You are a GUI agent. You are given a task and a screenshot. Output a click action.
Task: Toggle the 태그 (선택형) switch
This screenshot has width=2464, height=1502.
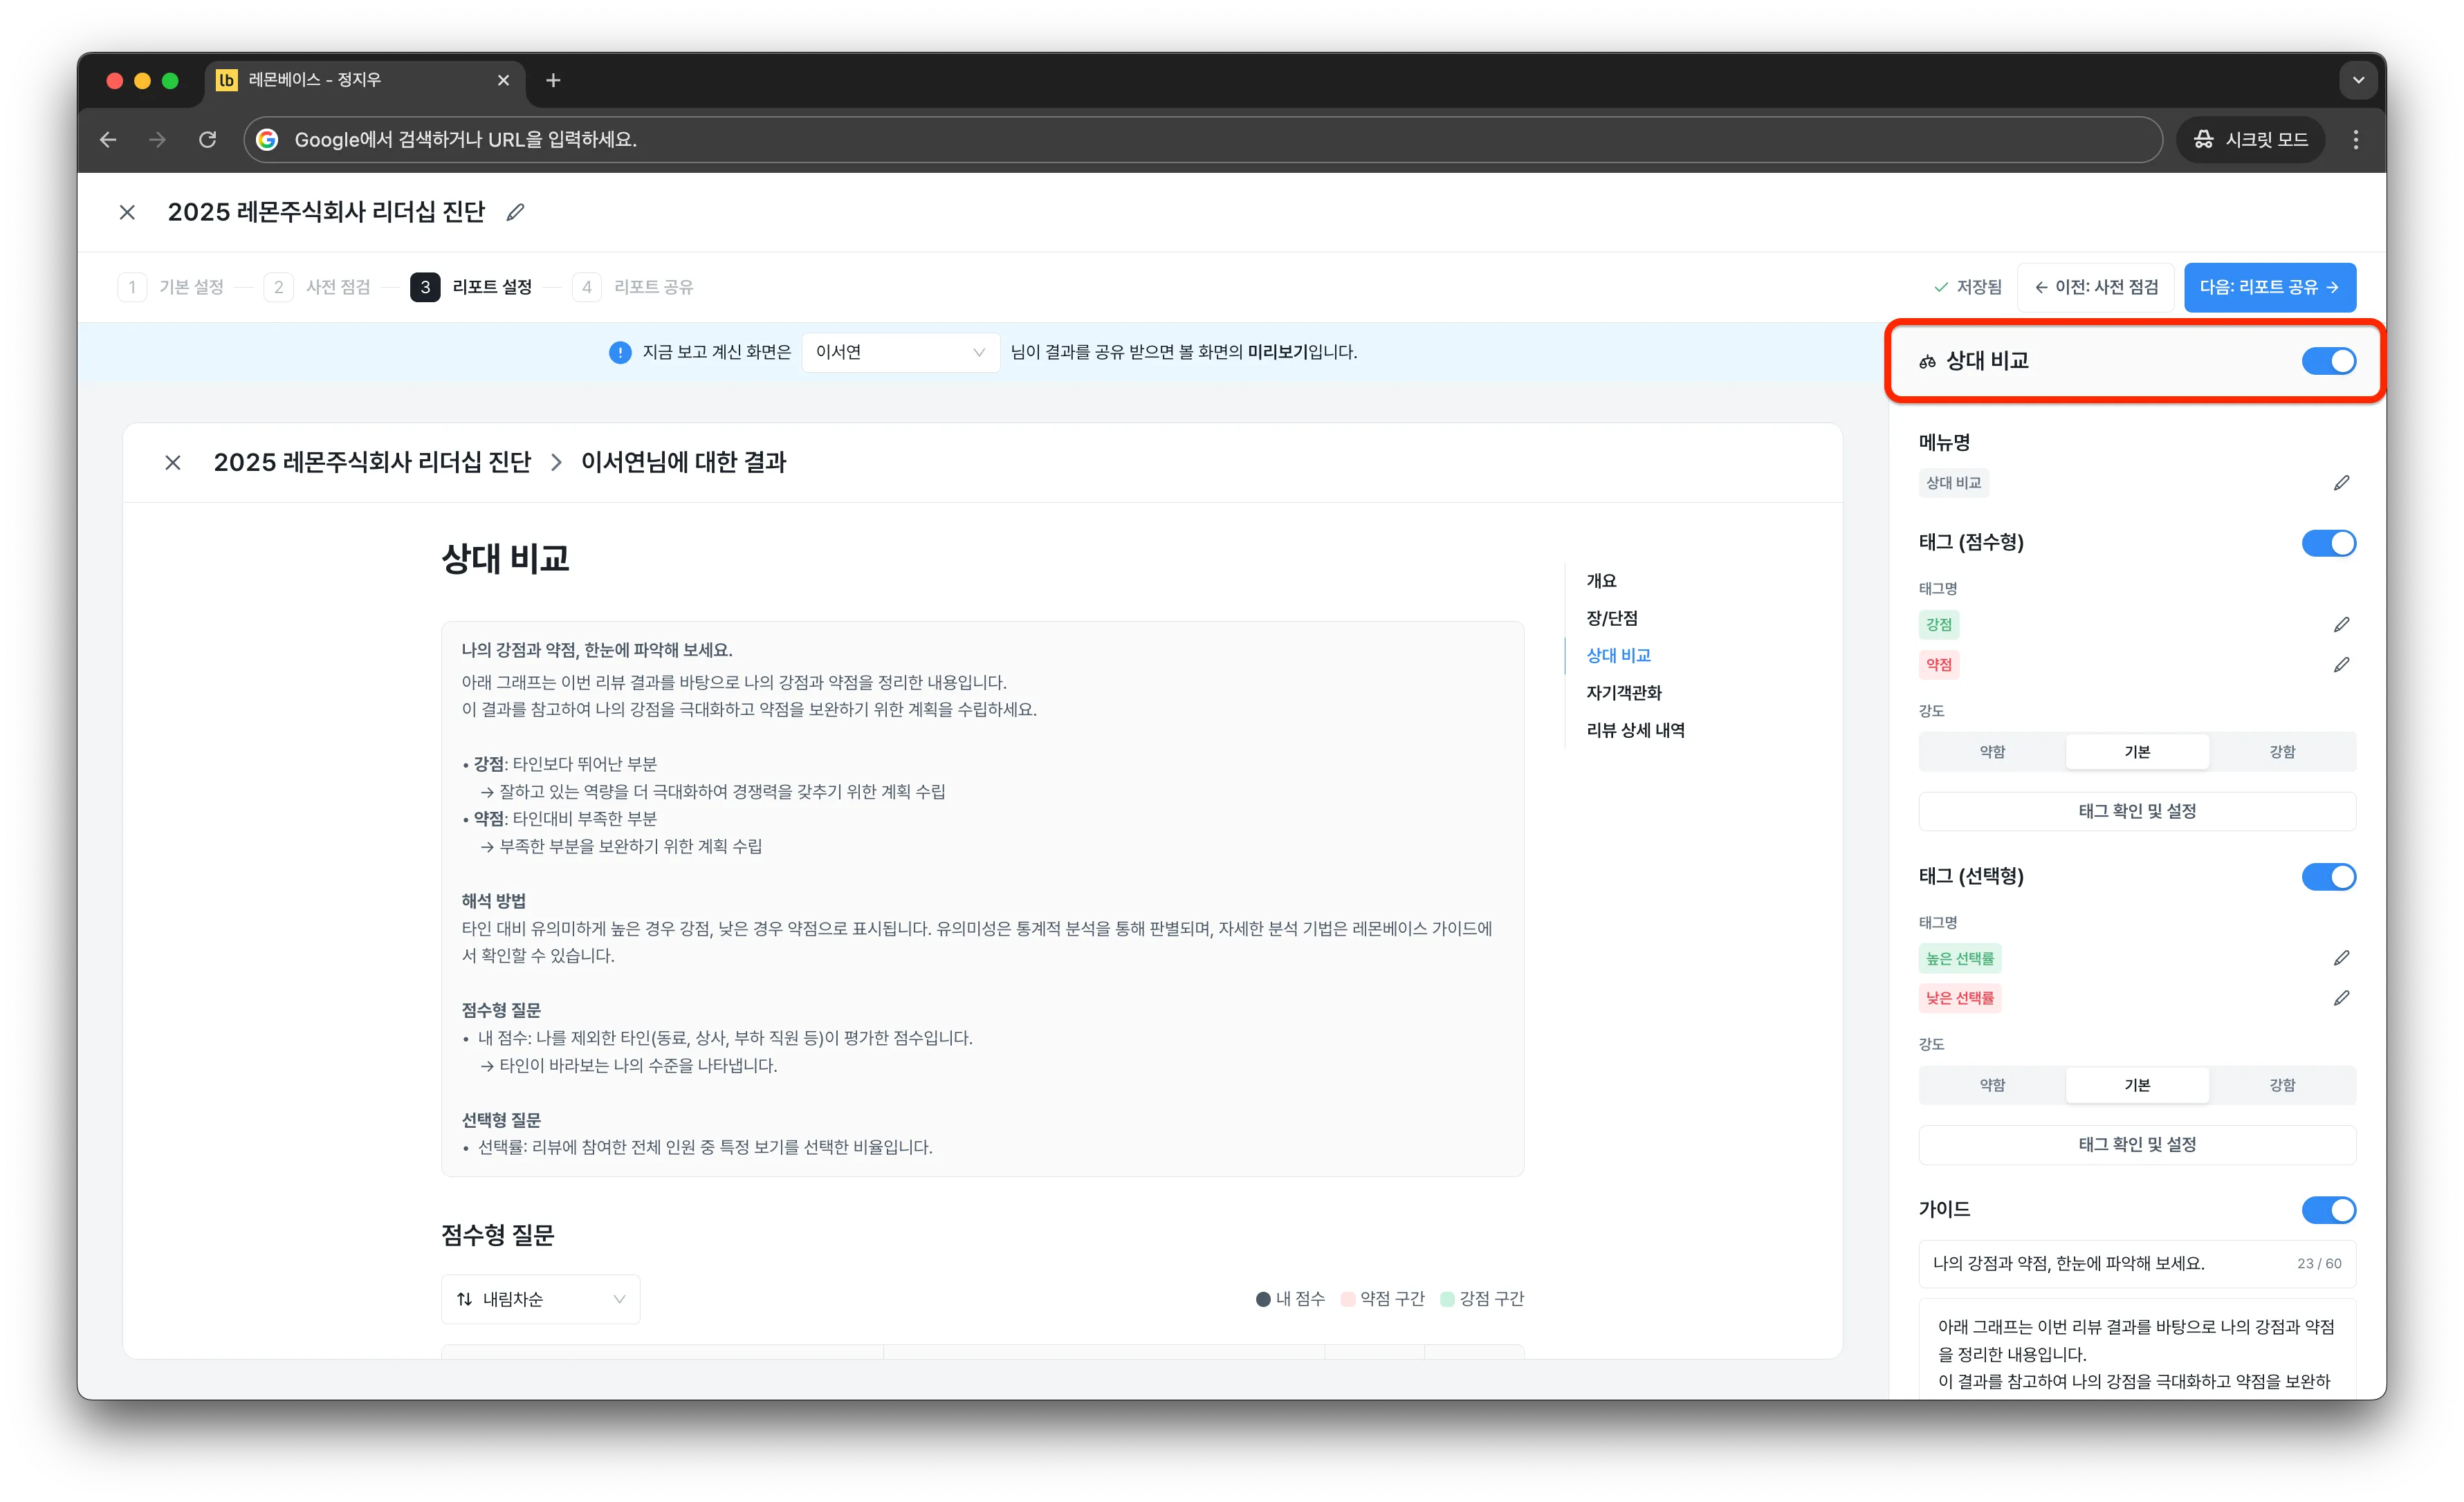pos(2328,877)
